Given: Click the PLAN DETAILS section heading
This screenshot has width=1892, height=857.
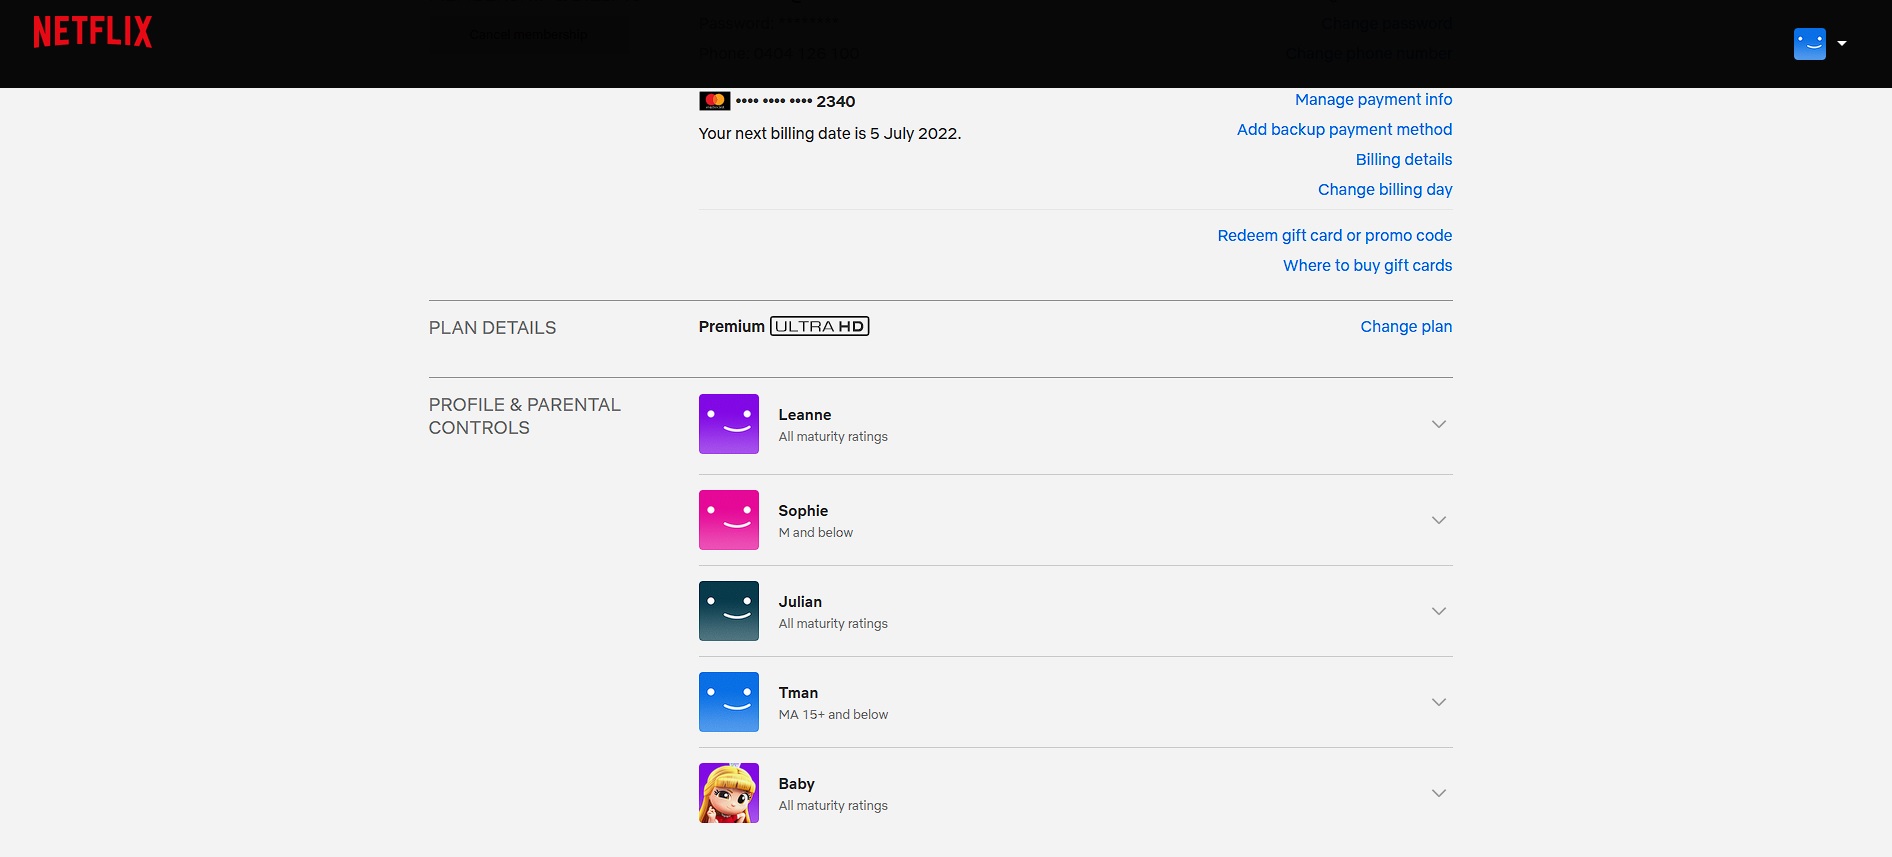Looking at the screenshot, I should click(492, 328).
